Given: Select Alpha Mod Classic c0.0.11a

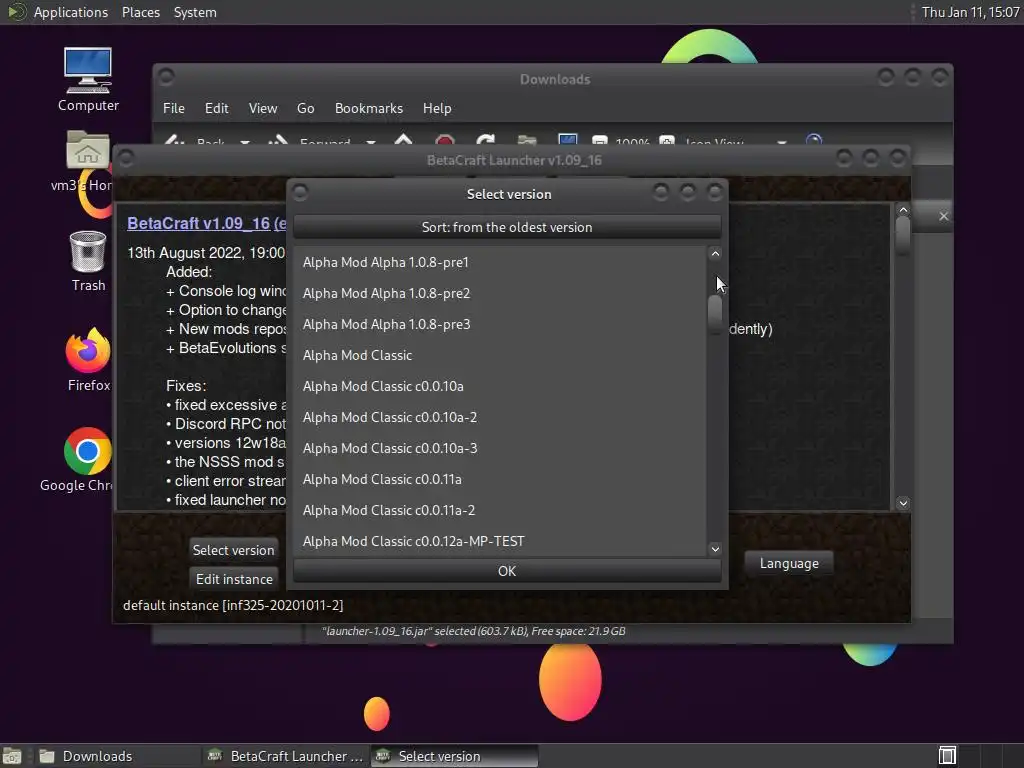Looking at the screenshot, I should [500, 479].
